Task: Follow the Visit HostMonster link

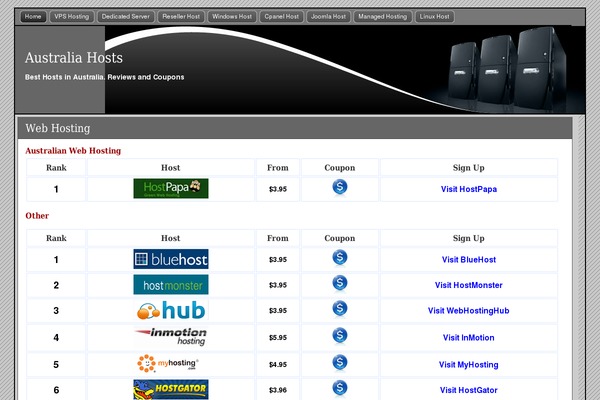Action: [x=469, y=285]
